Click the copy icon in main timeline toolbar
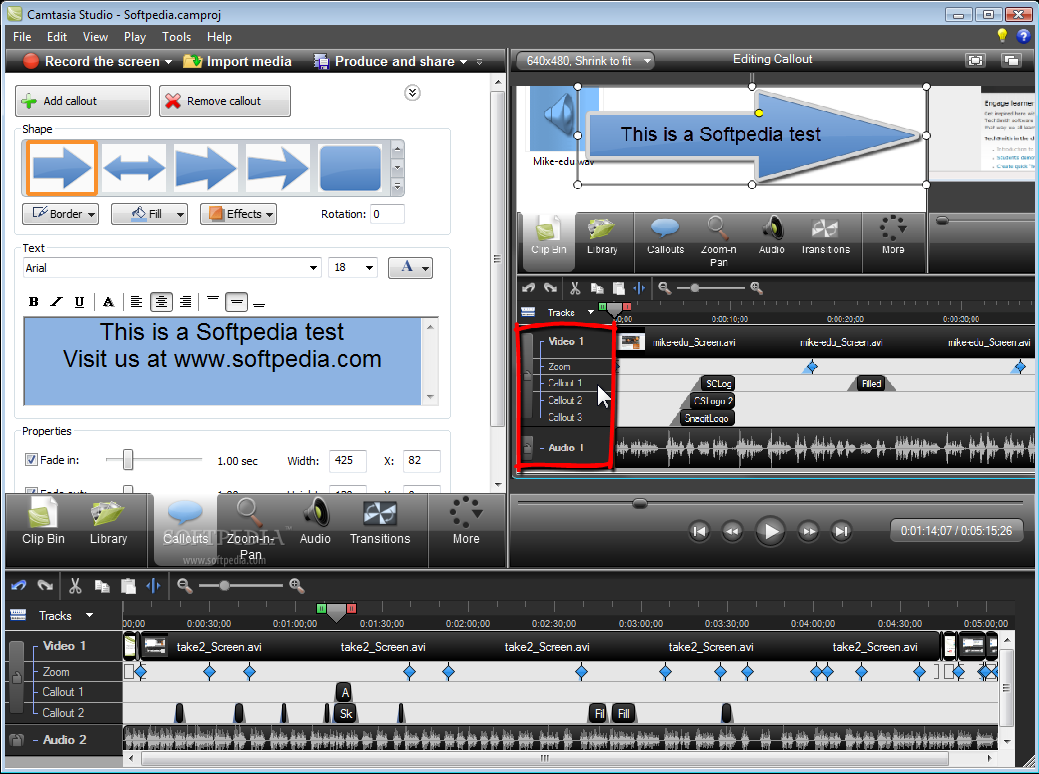Image resolution: width=1039 pixels, height=774 pixels. (x=101, y=586)
